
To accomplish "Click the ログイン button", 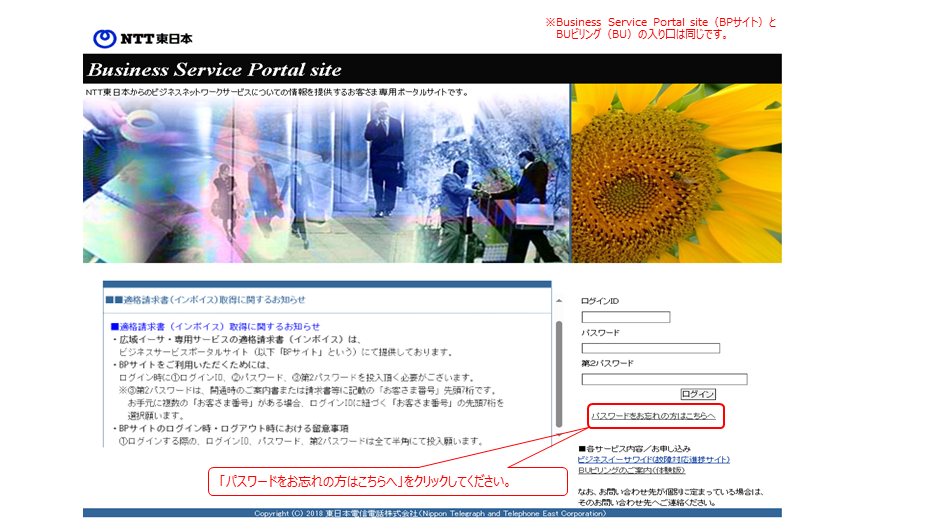I will coord(698,394).
